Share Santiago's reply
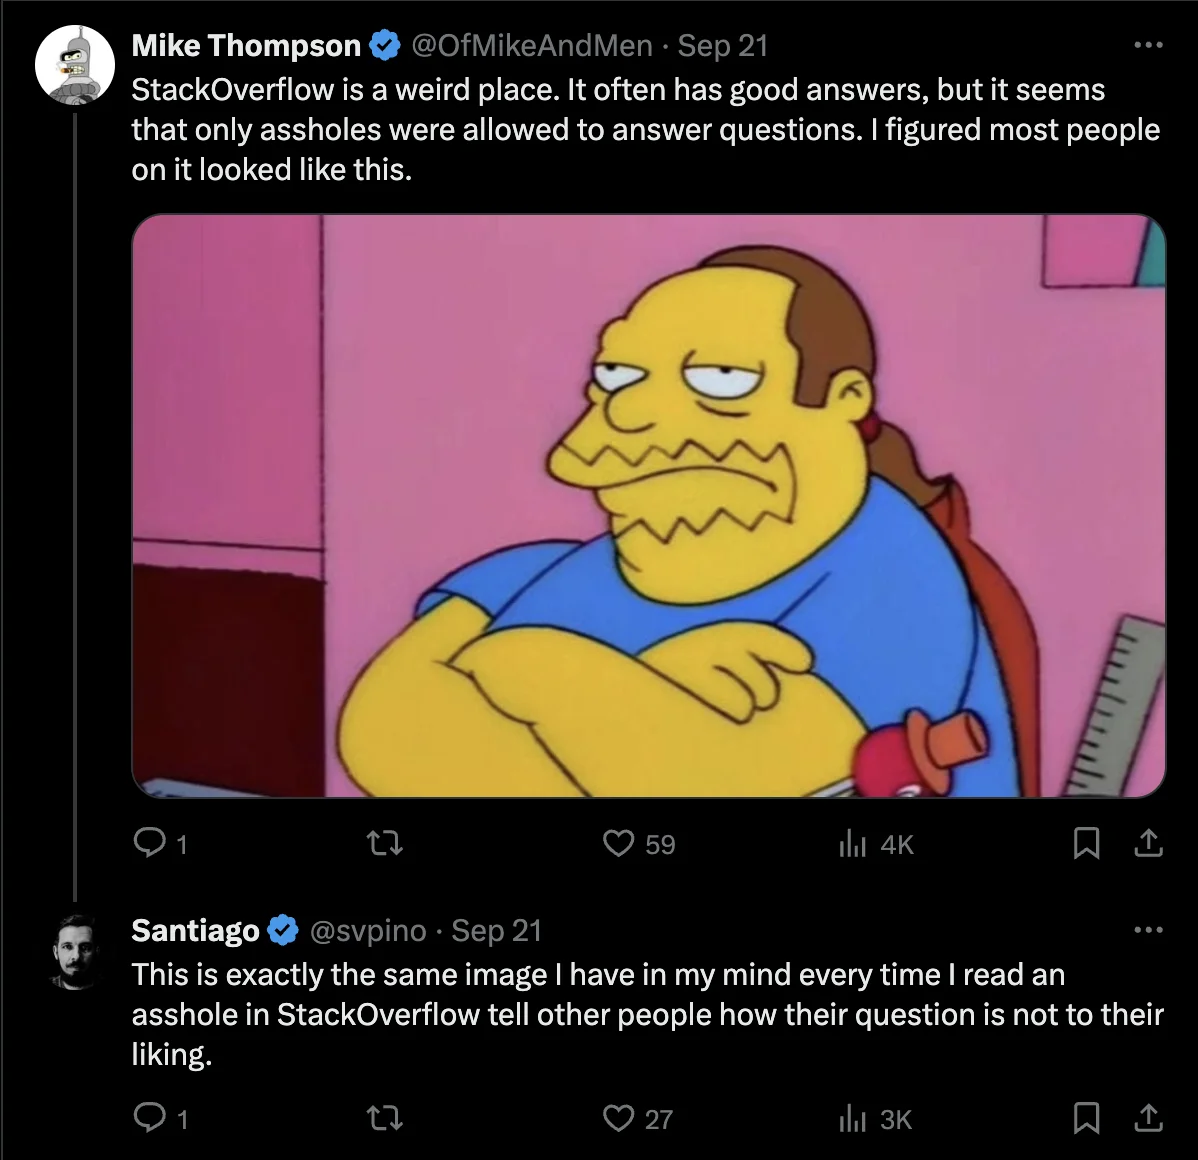The image size is (1198, 1160). point(1148,1119)
